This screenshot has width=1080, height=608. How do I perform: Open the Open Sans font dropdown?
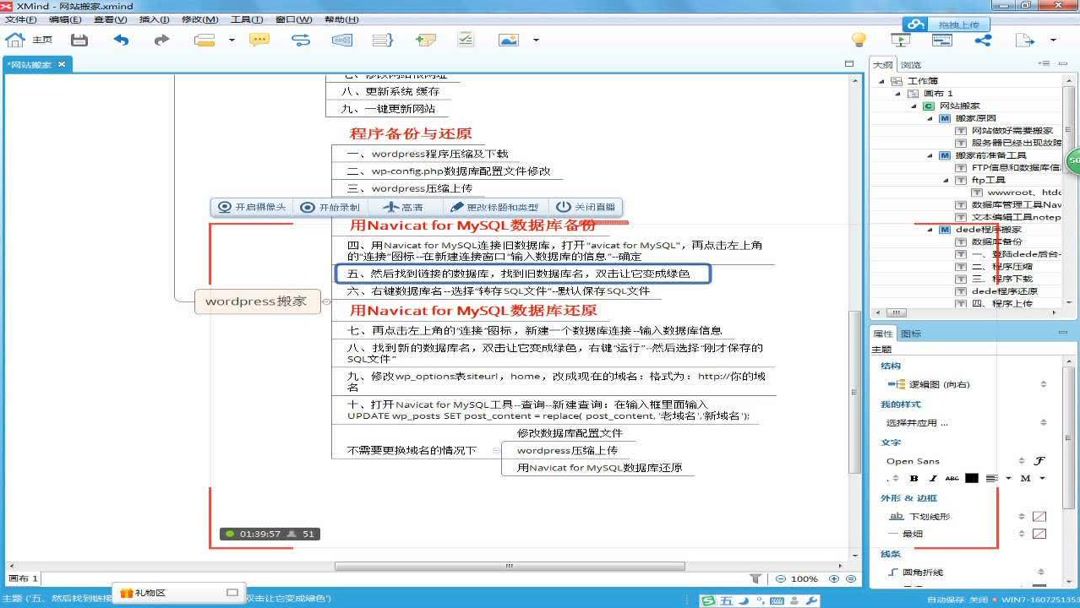coord(911,461)
